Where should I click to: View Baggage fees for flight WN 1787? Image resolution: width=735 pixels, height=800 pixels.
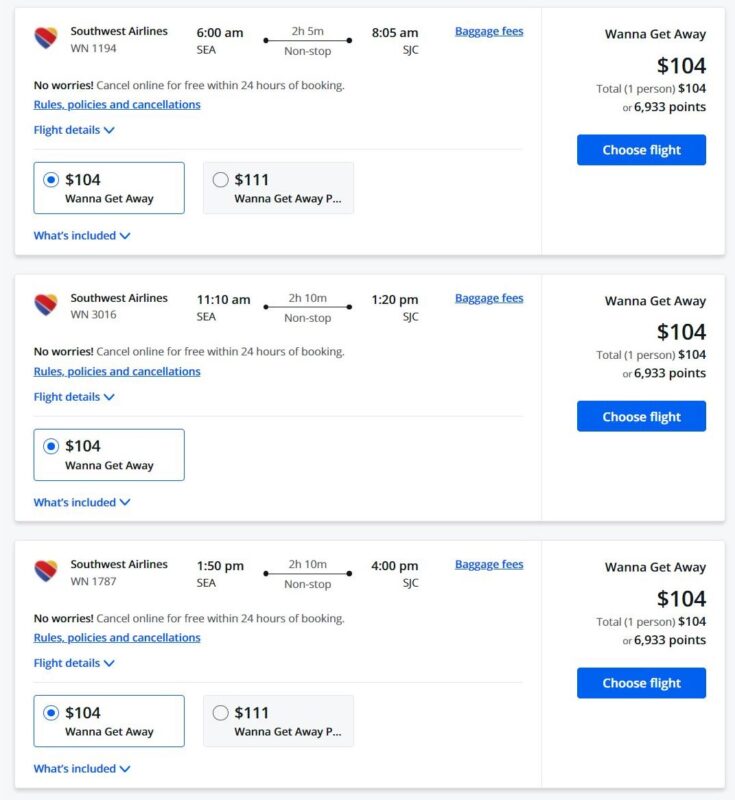[x=489, y=564]
